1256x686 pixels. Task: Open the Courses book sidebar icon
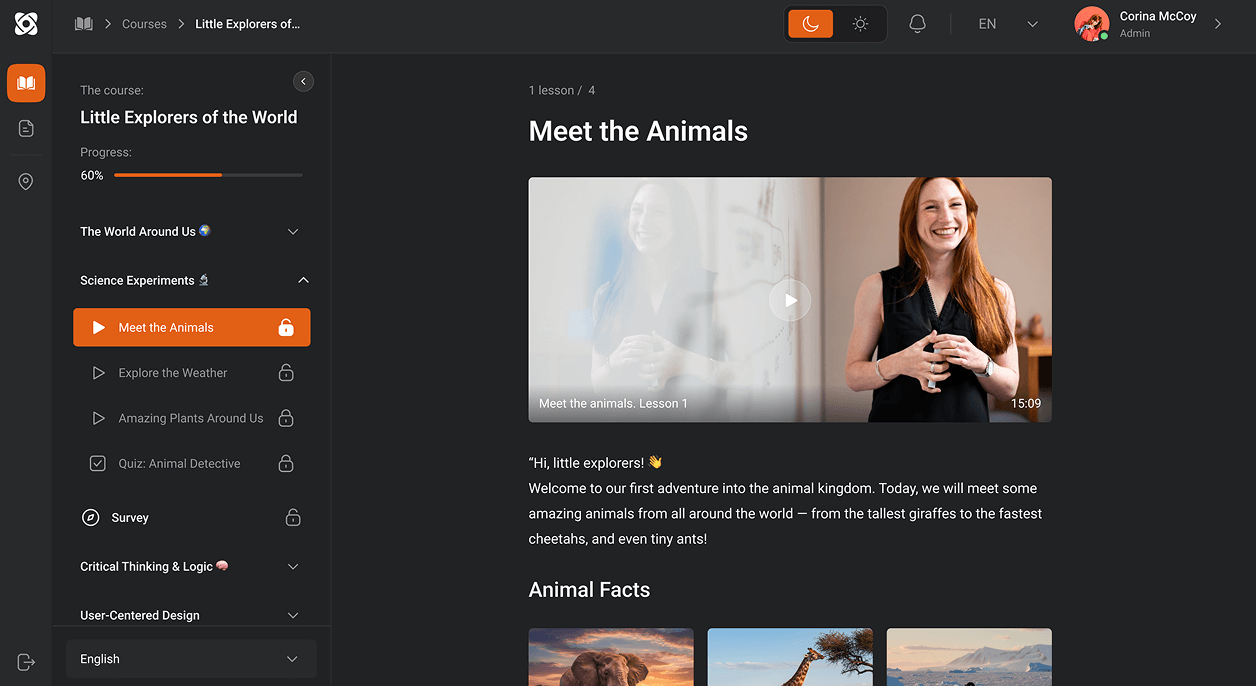(x=26, y=83)
